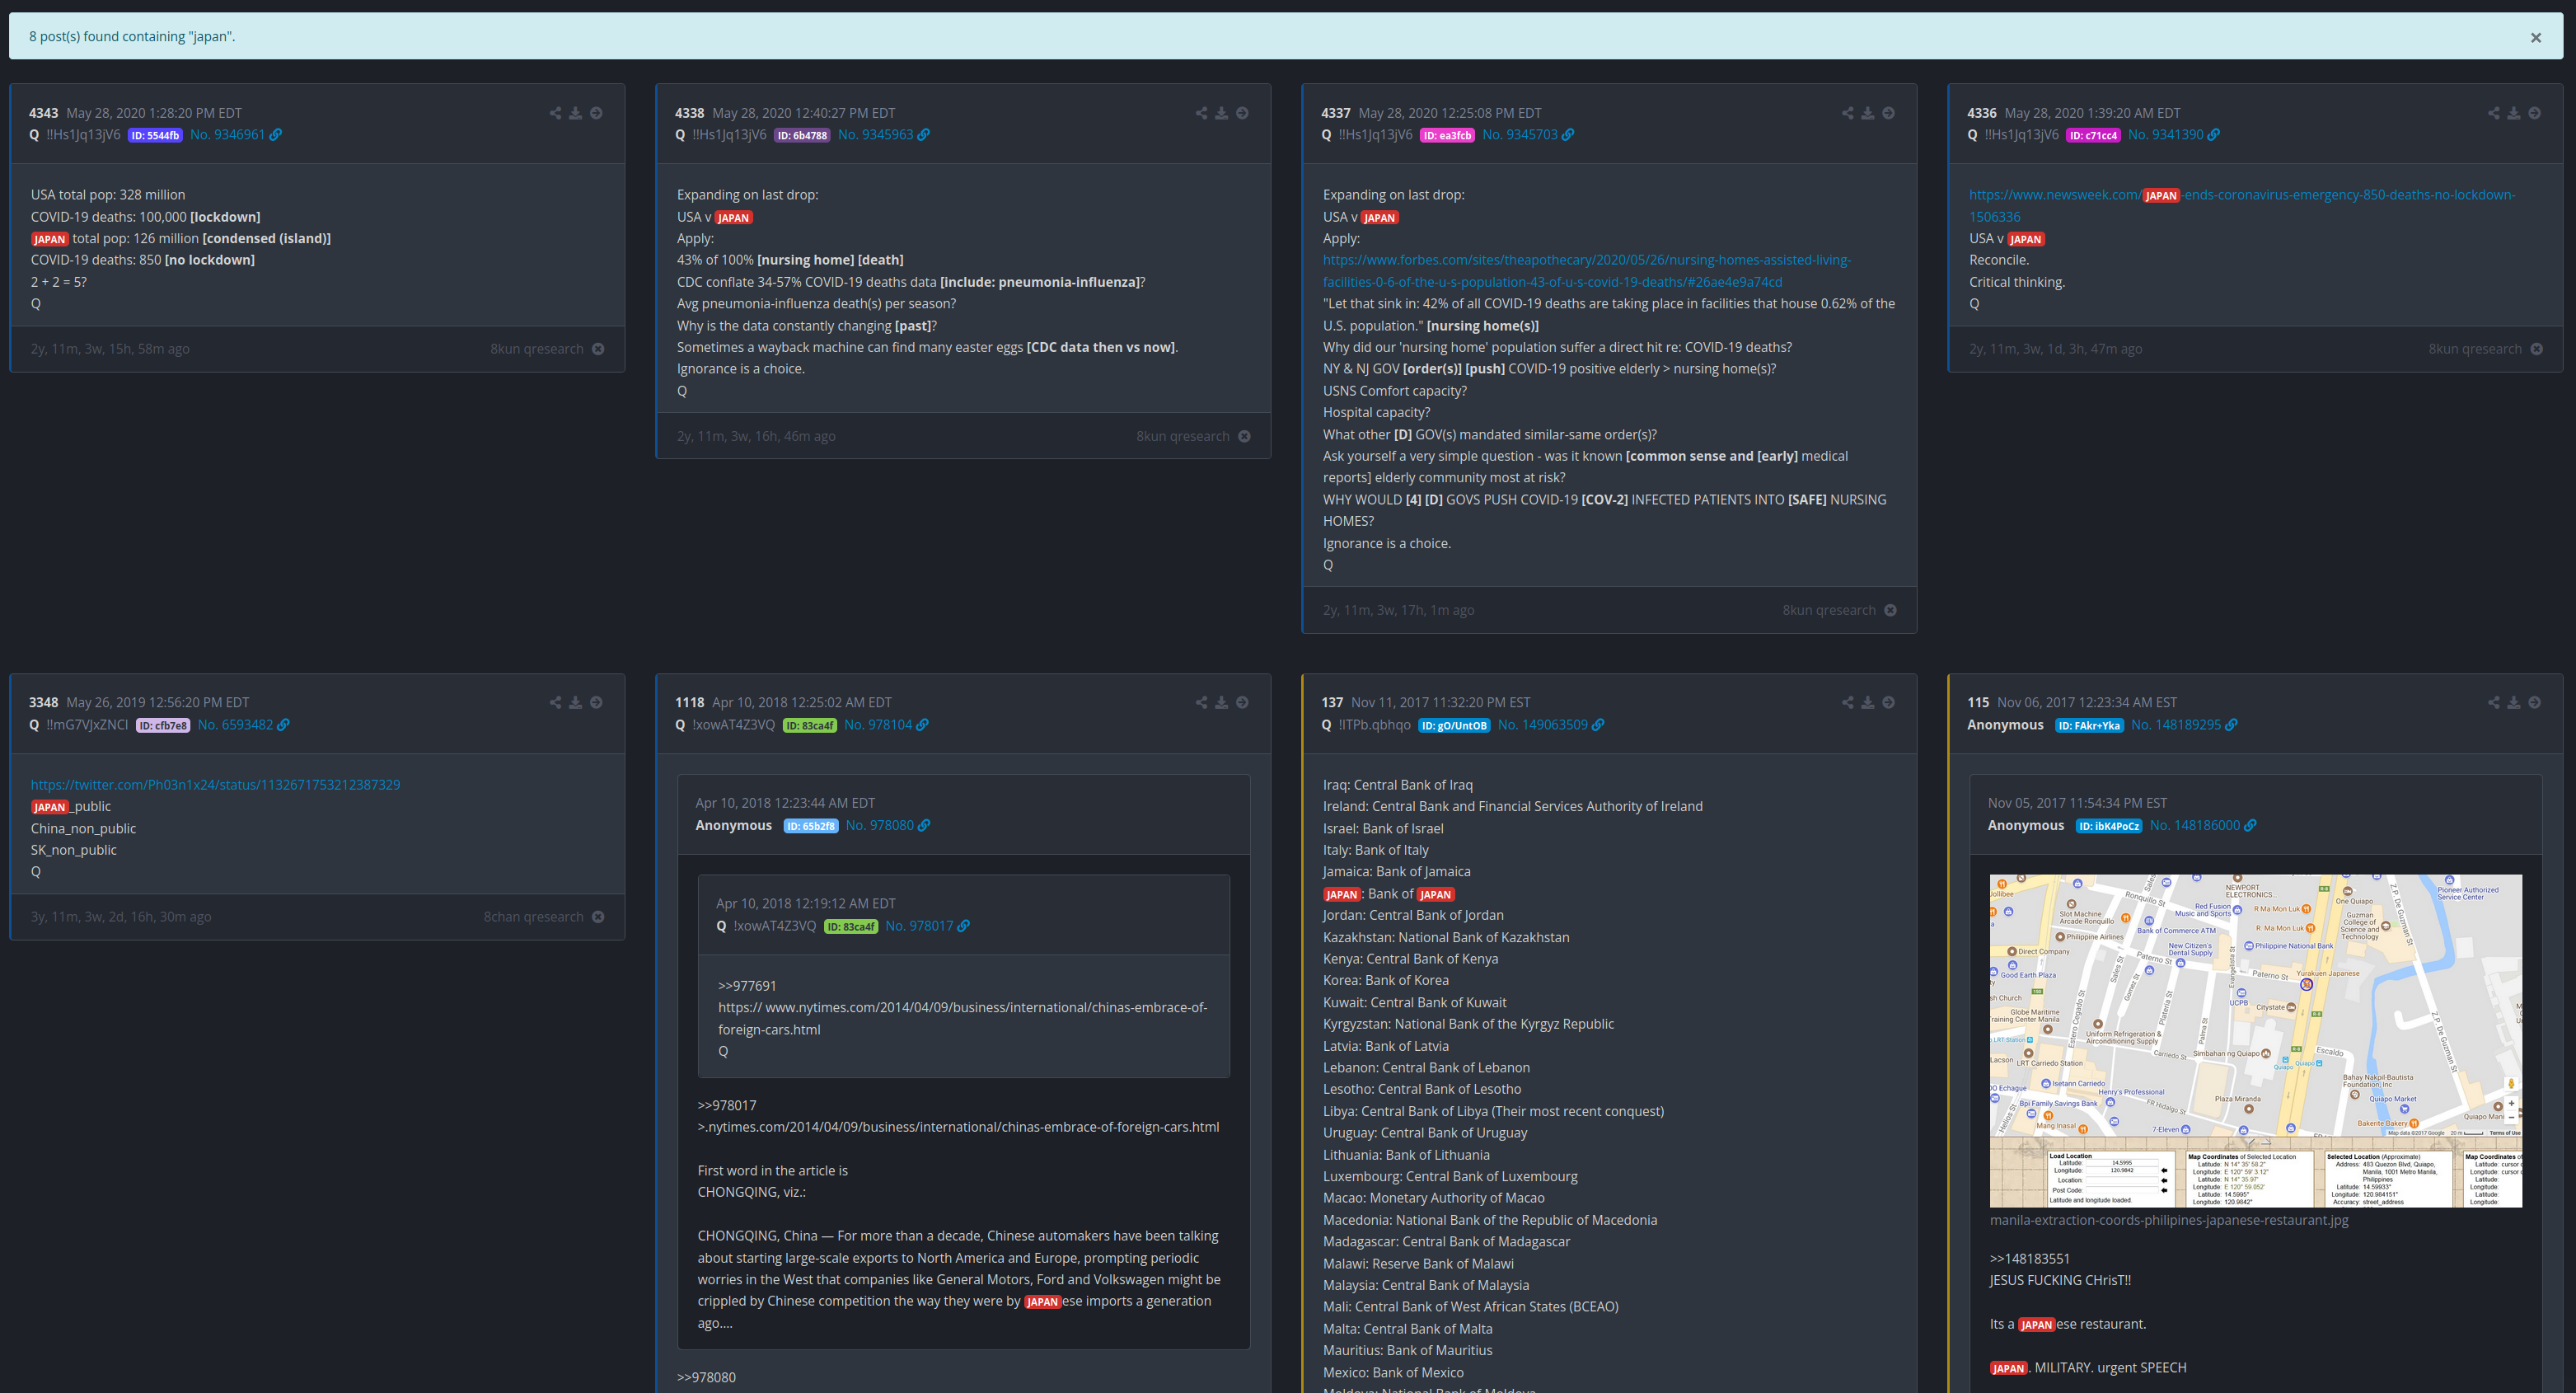This screenshot has height=1393, width=2576.
Task: Click the download icon on post 3348
Action: [x=575, y=703]
